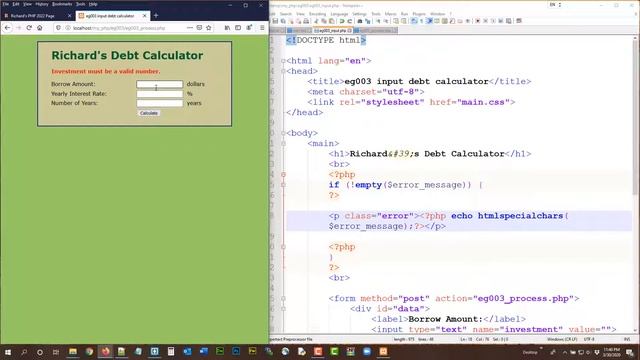Image resolution: width=640 pixels, height=360 pixels.
Task: Go to Firefox home page
Action: [x=40, y=28]
